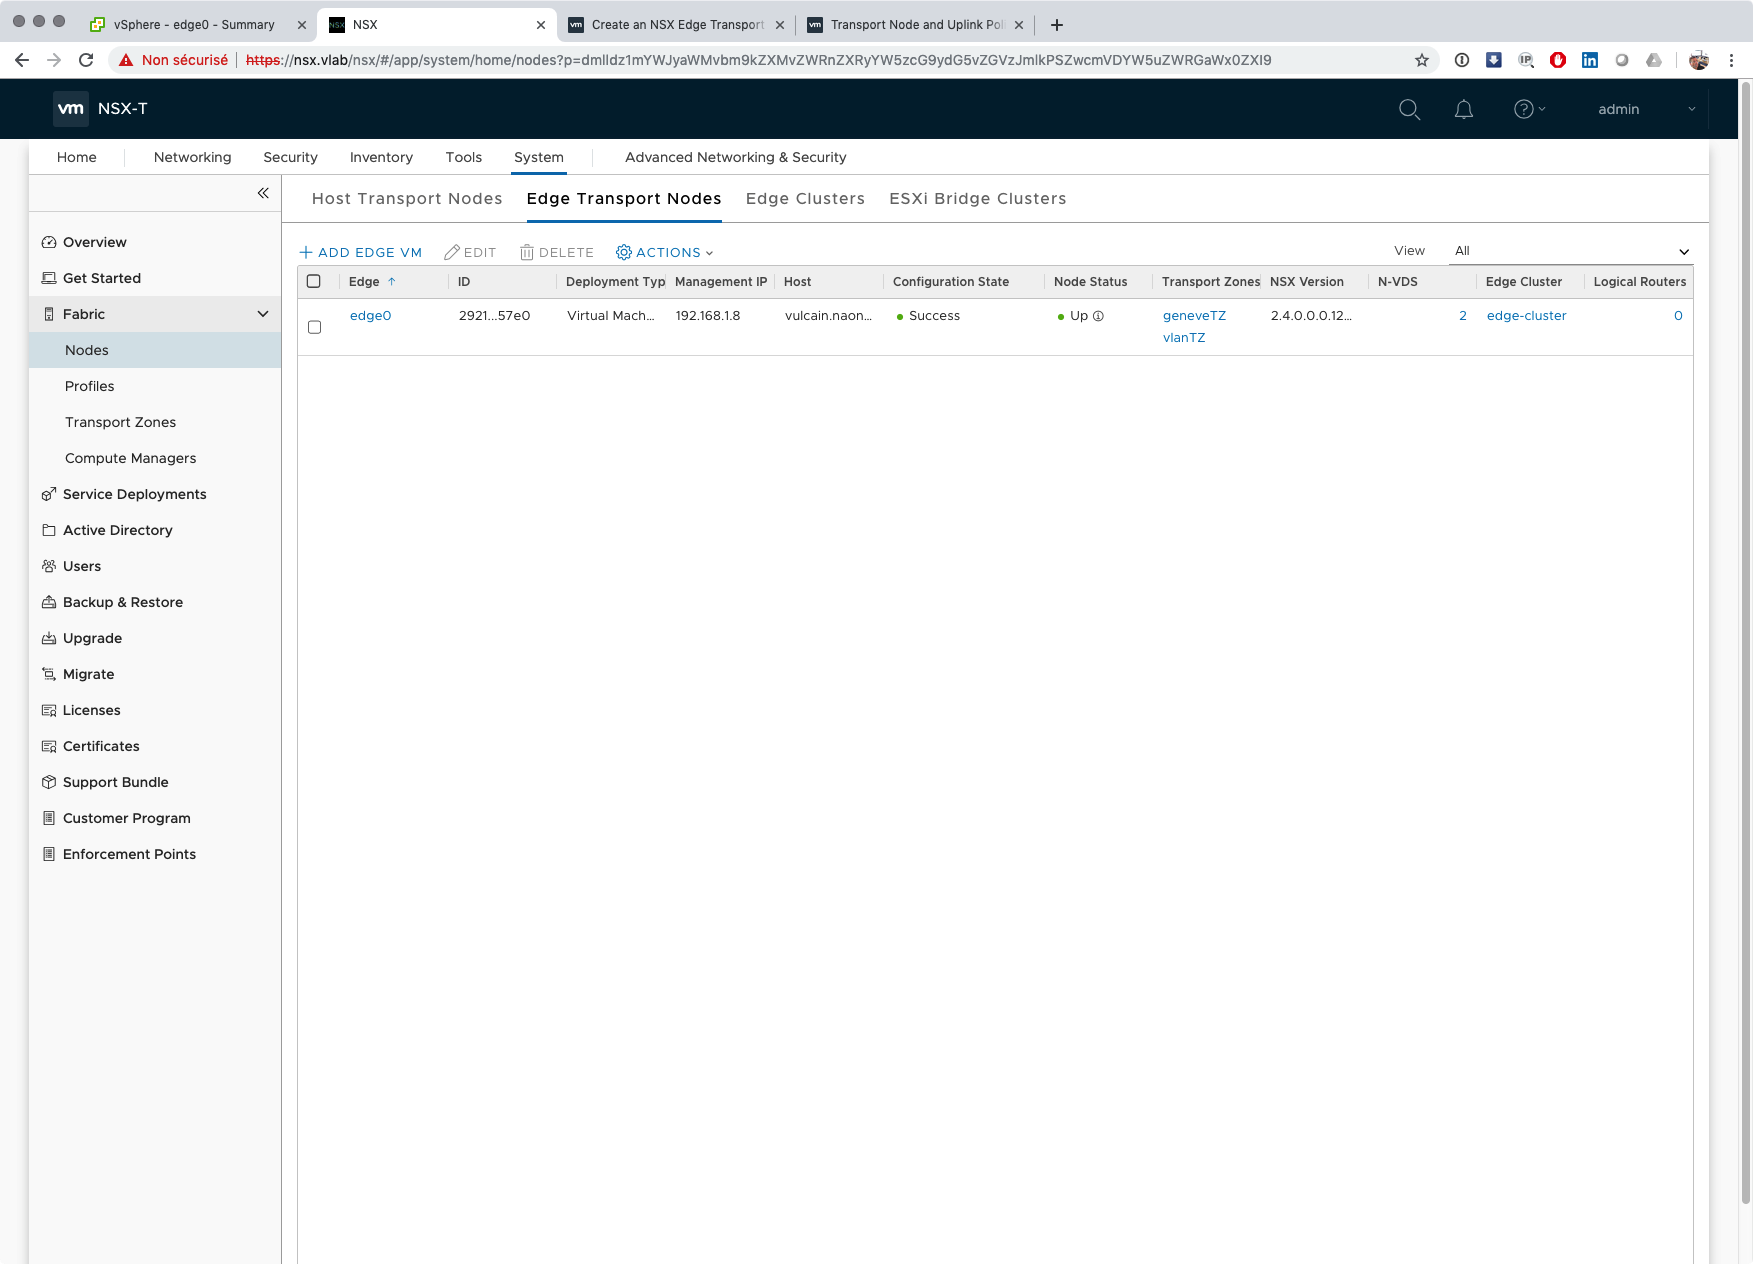This screenshot has width=1753, height=1264.
Task: Click the Edge column sort arrow
Action: (x=392, y=282)
